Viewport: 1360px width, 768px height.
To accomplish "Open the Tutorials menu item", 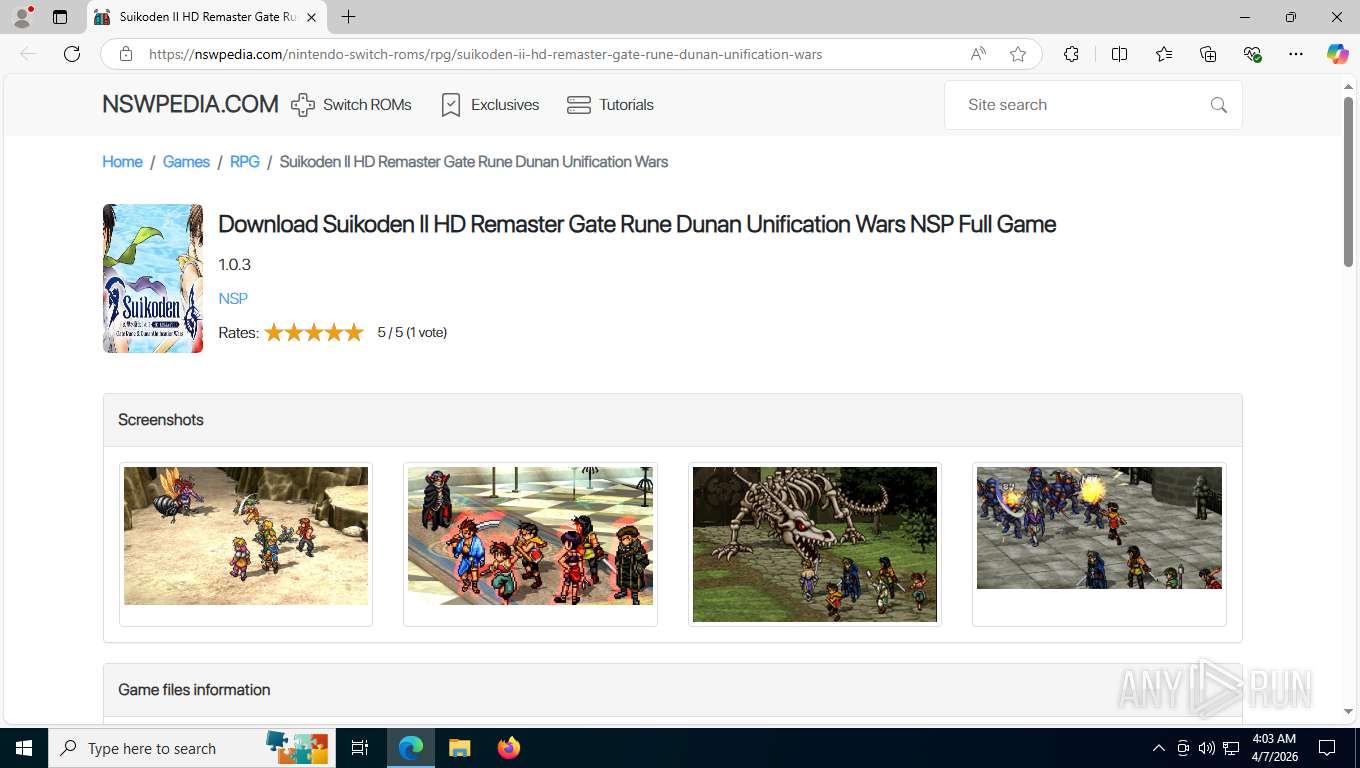I will [610, 104].
